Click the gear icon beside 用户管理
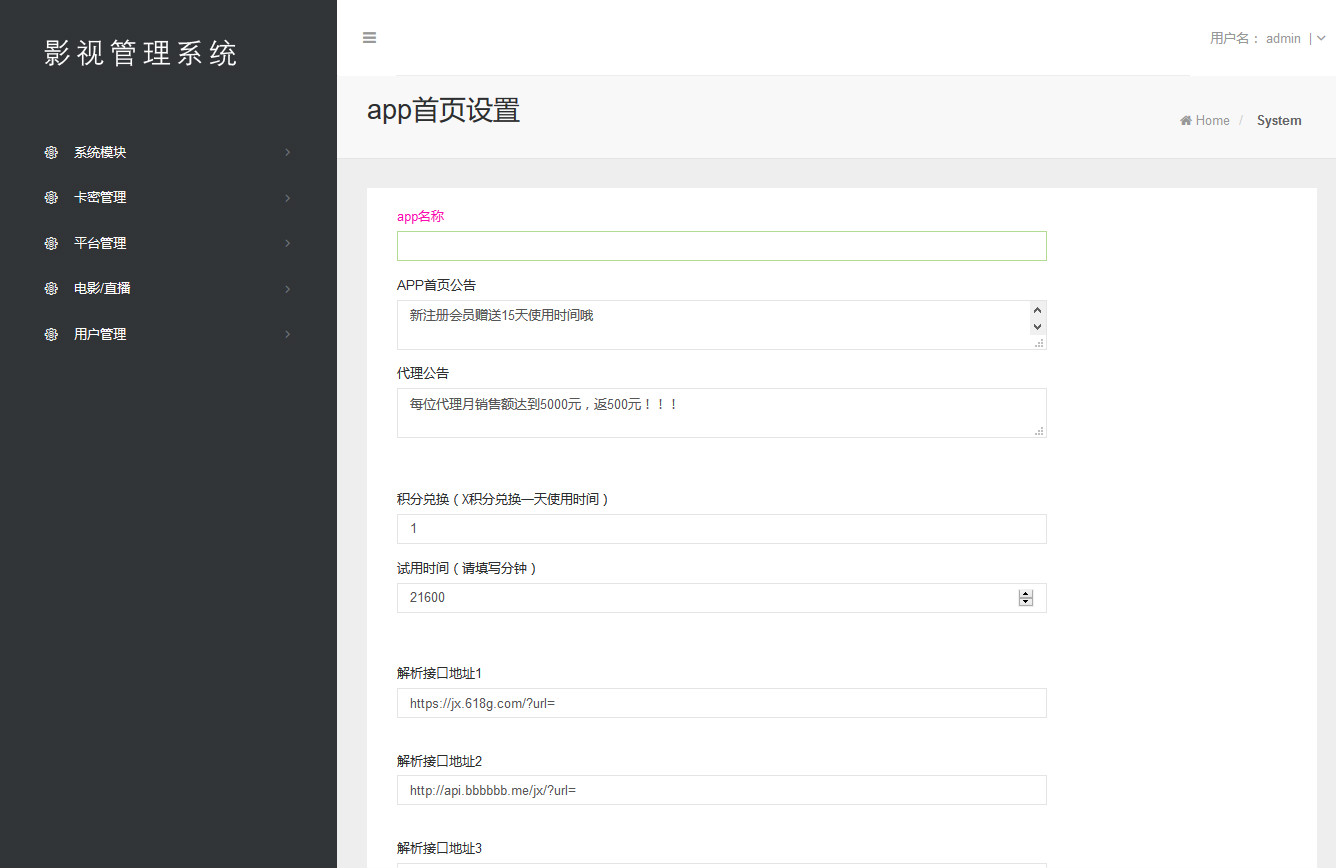Image resolution: width=1336 pixels, height=868 pixels. [51, 334]
